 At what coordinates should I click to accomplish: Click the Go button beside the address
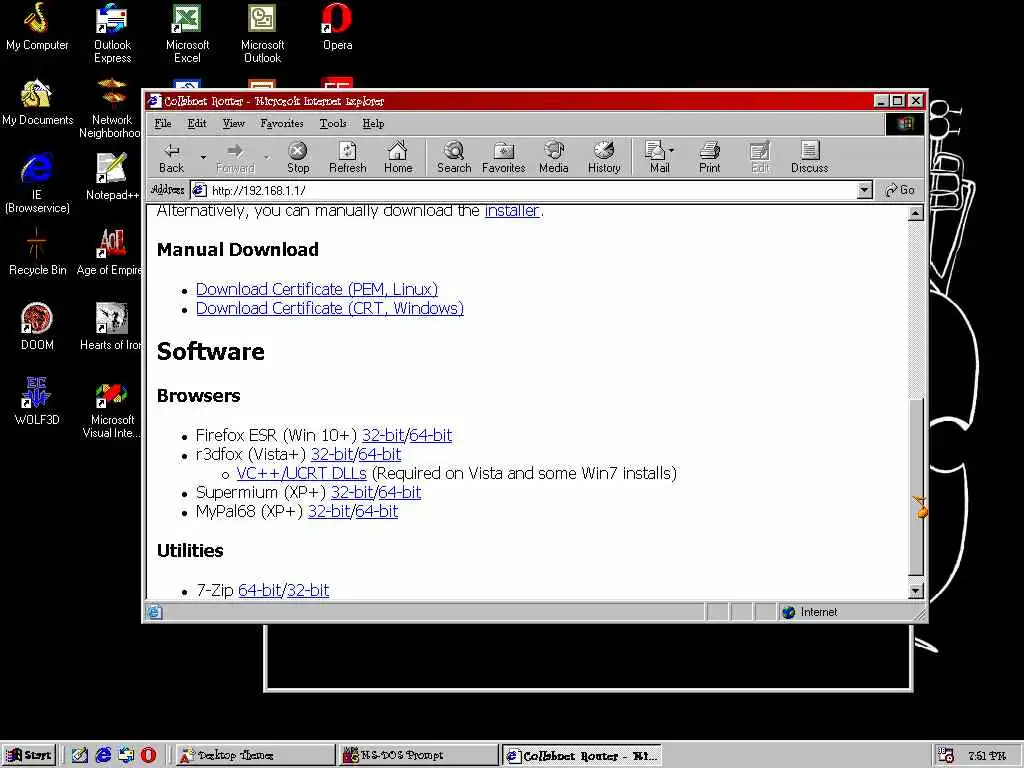900,190
